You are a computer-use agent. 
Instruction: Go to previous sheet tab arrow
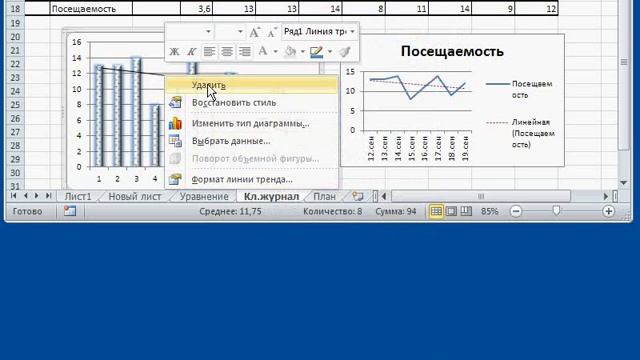[25, 196]
